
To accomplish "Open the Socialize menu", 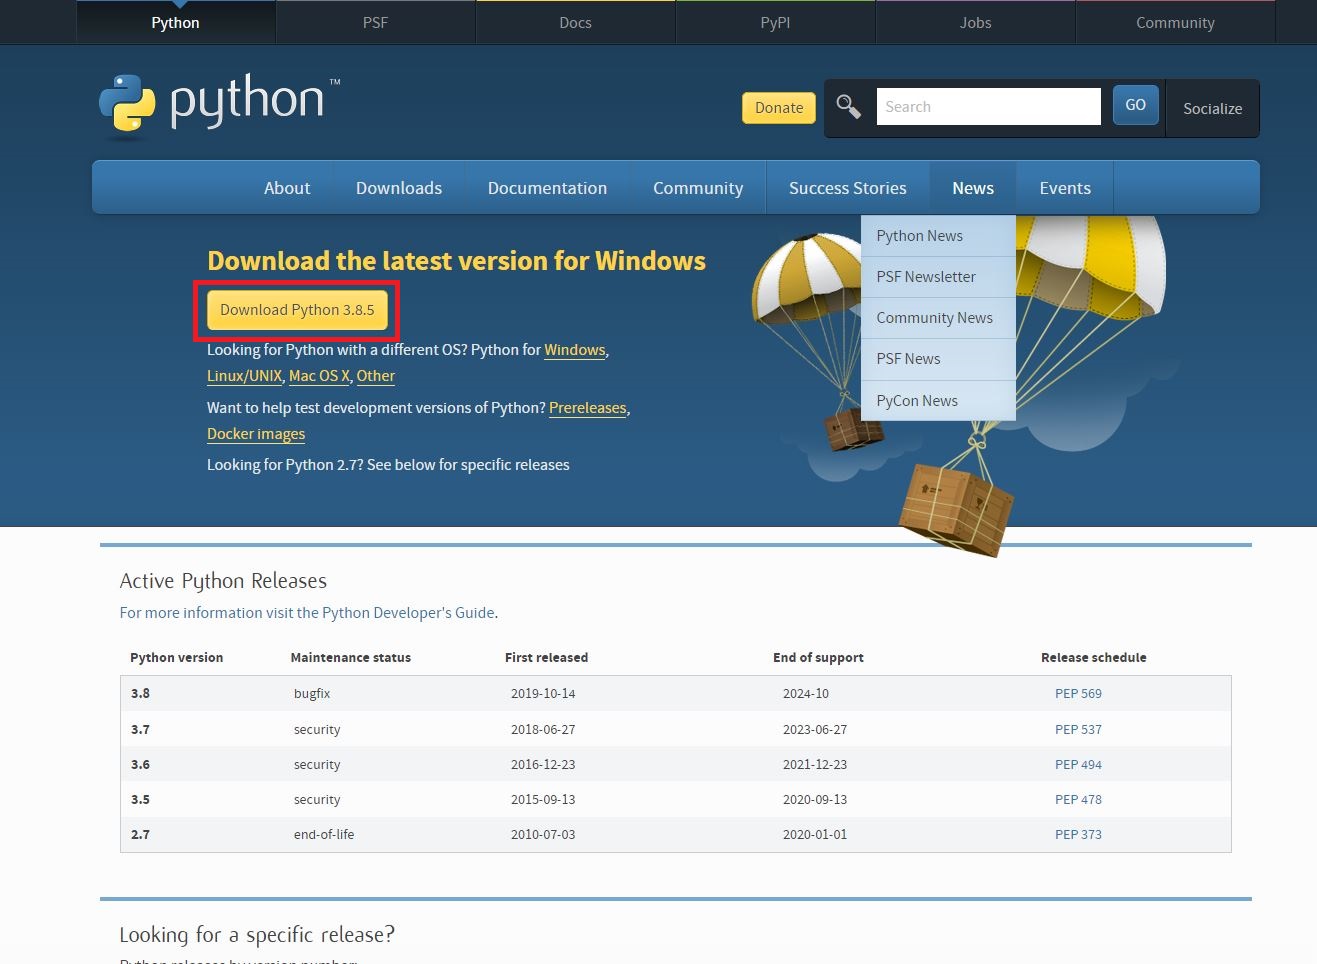I will (1212, 108).
